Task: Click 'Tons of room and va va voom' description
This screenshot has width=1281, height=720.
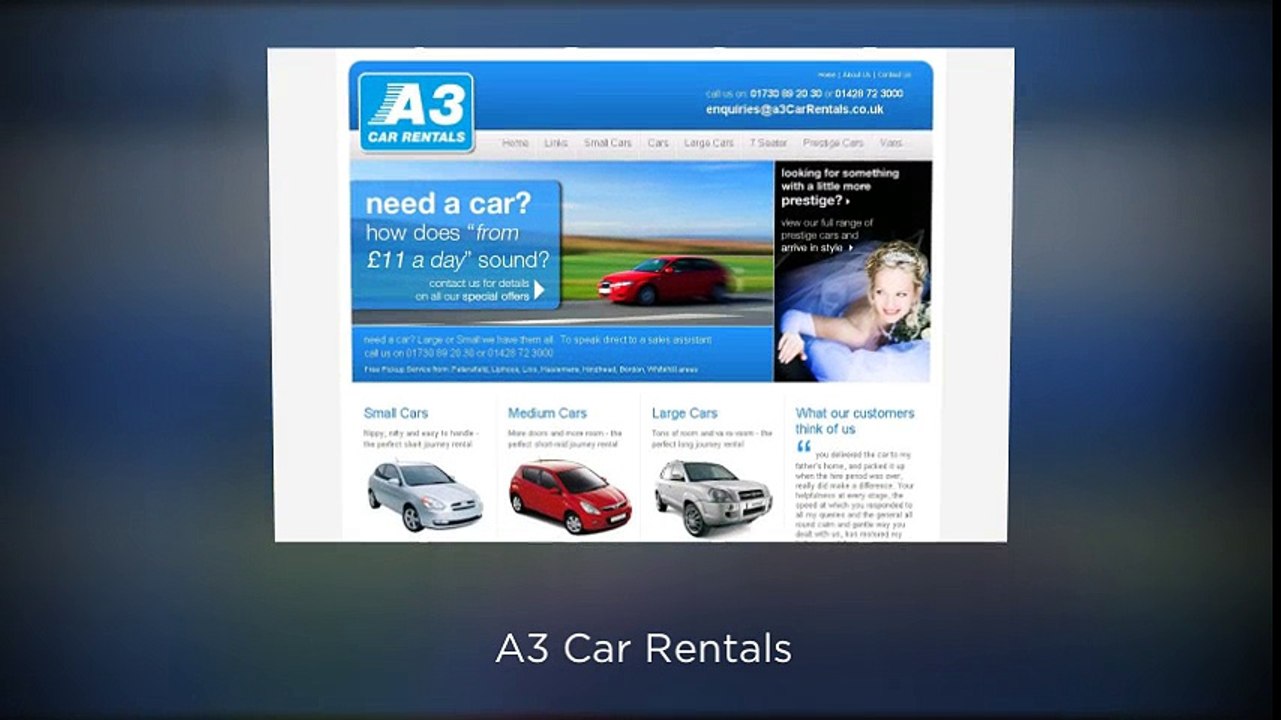Action: tap(712, 439)
